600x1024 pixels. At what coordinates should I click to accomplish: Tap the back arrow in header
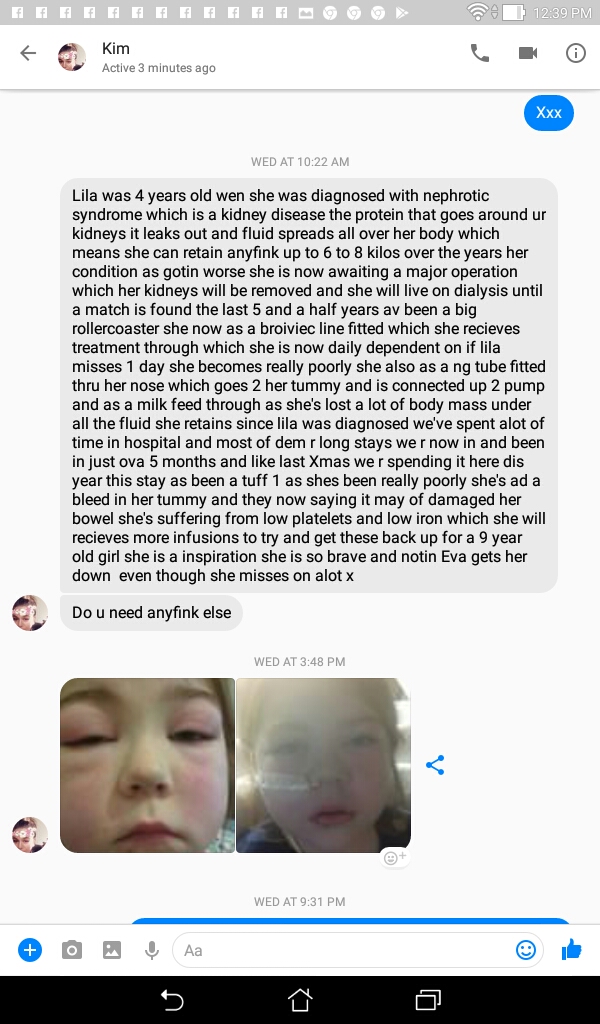coord(28,53)
